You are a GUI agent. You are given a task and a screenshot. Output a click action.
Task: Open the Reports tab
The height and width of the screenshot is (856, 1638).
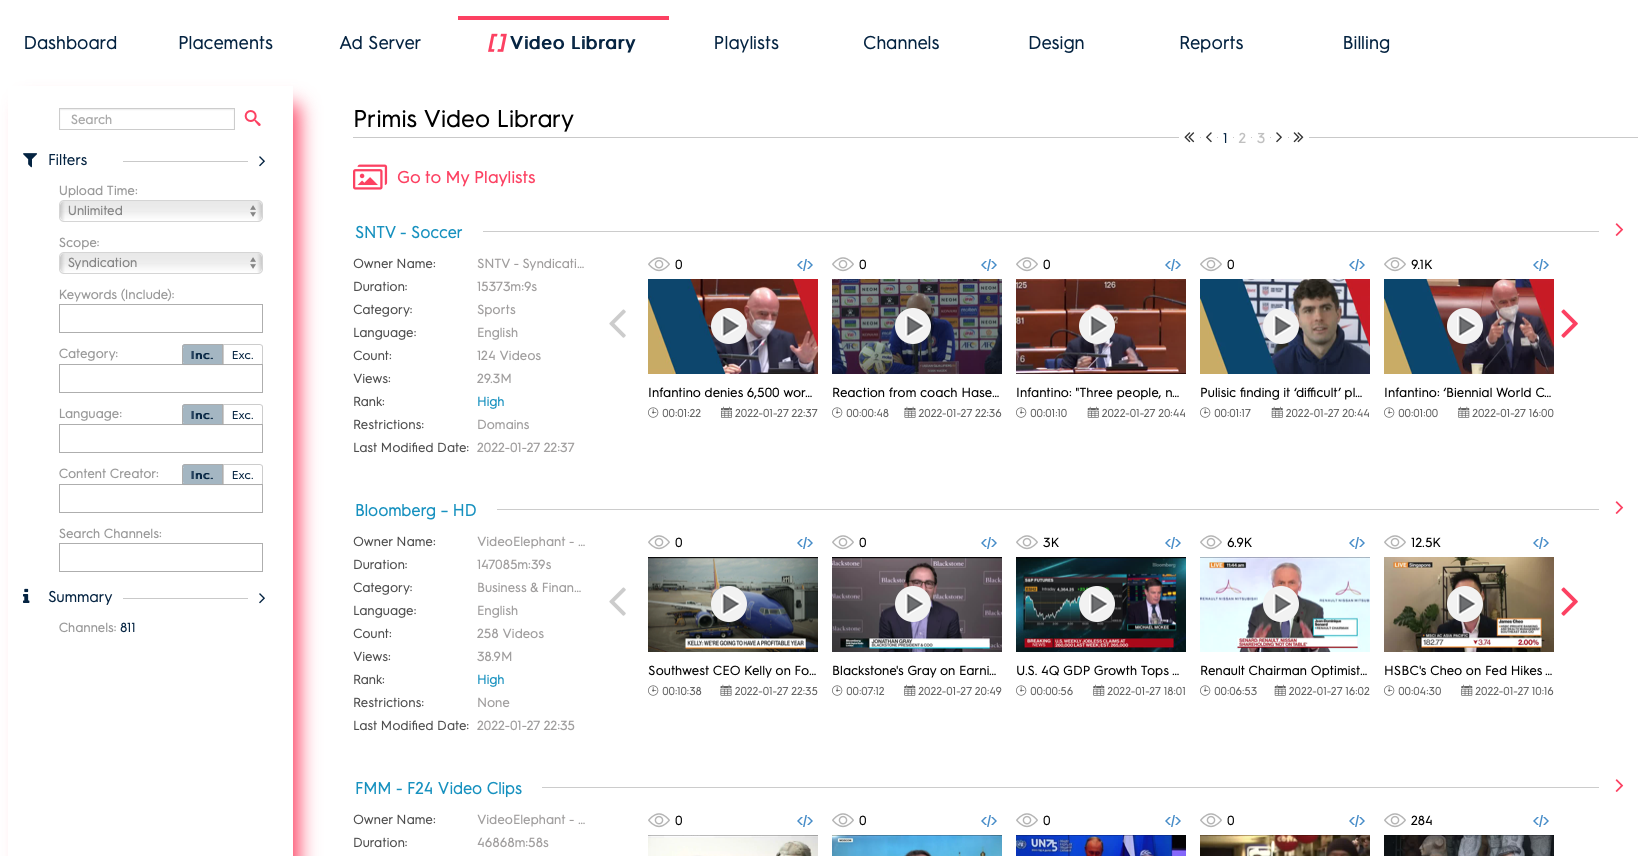tap(1211, 43)
